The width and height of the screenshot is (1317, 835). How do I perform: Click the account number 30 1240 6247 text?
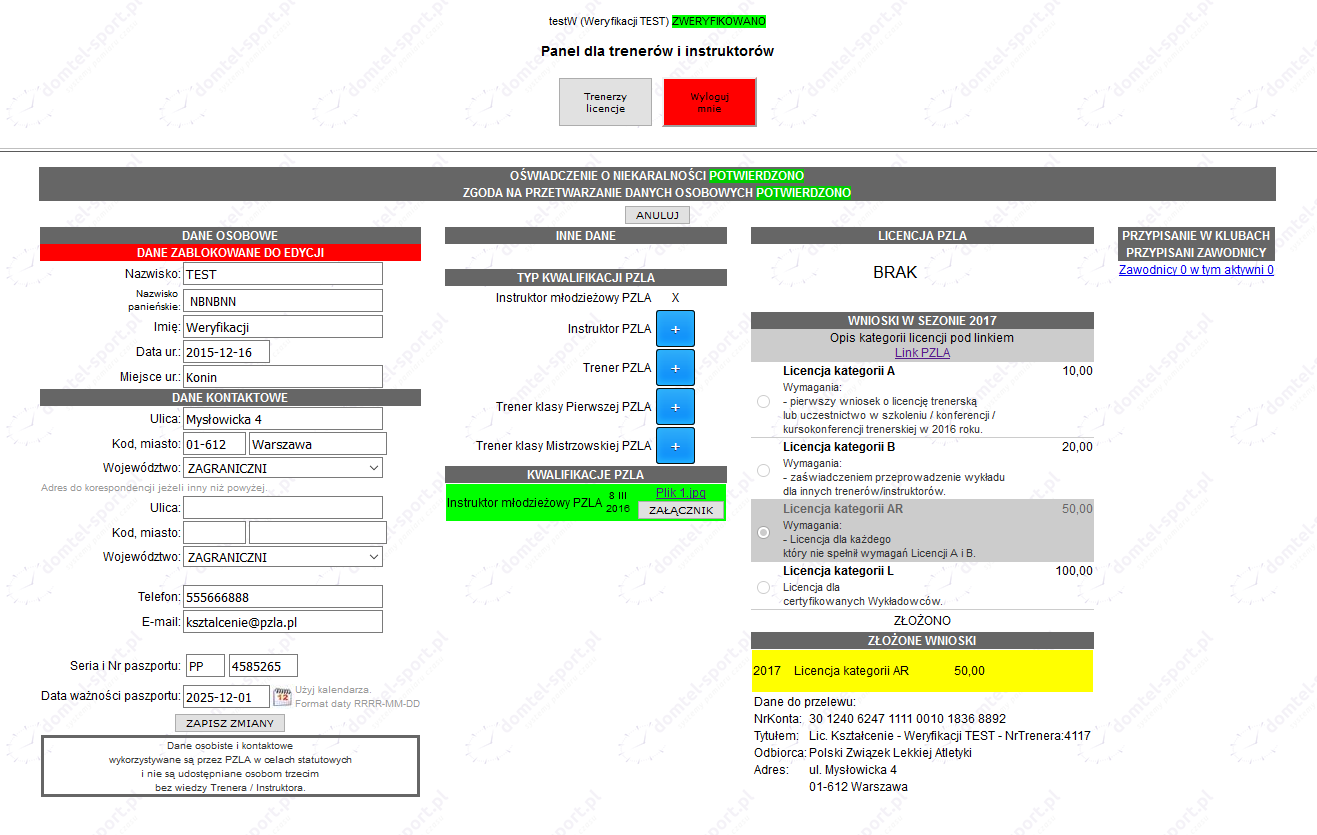click(x=908, y=718)
